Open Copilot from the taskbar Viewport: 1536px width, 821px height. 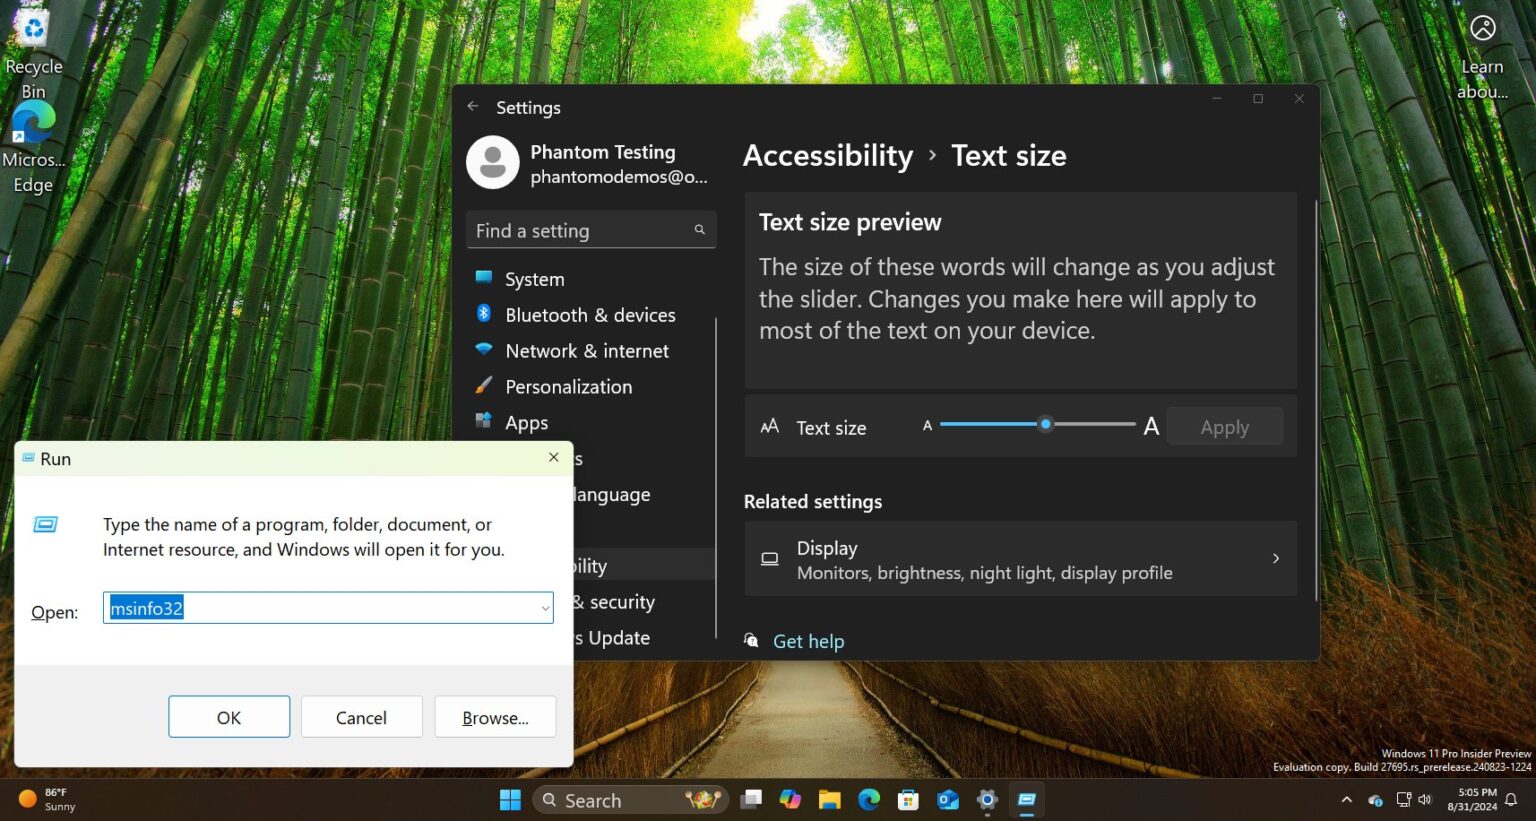(789, 800)
